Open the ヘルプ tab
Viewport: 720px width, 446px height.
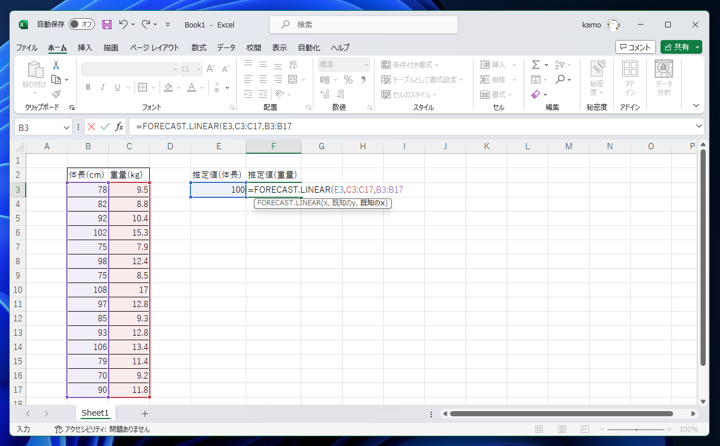(340, 48)
